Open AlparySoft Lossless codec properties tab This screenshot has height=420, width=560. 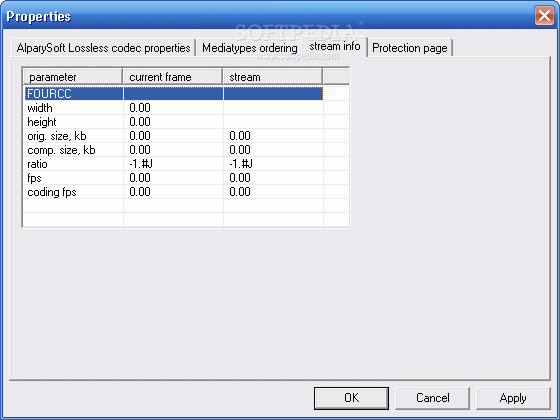coord(104,48)
